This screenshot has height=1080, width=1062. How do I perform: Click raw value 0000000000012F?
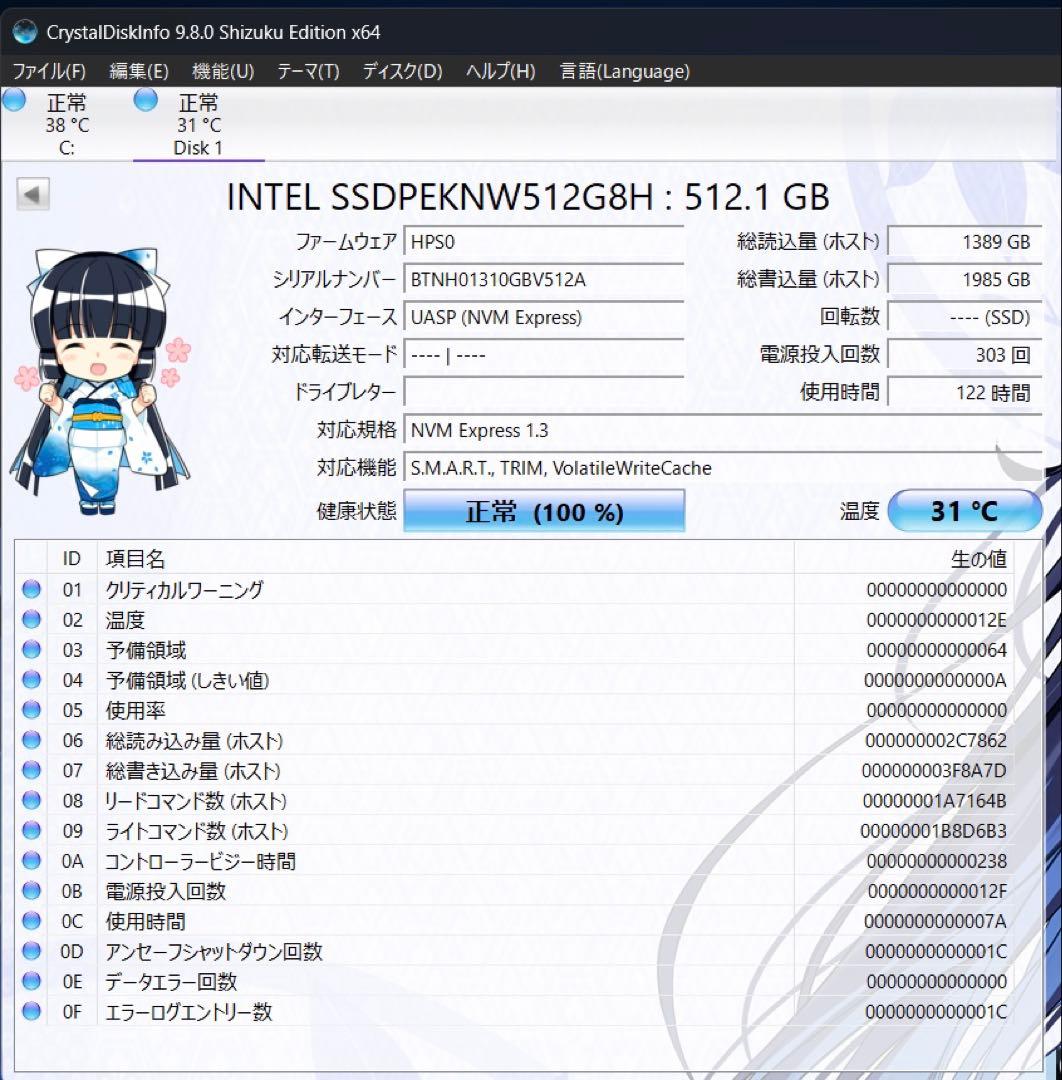(x=937, y=891)
